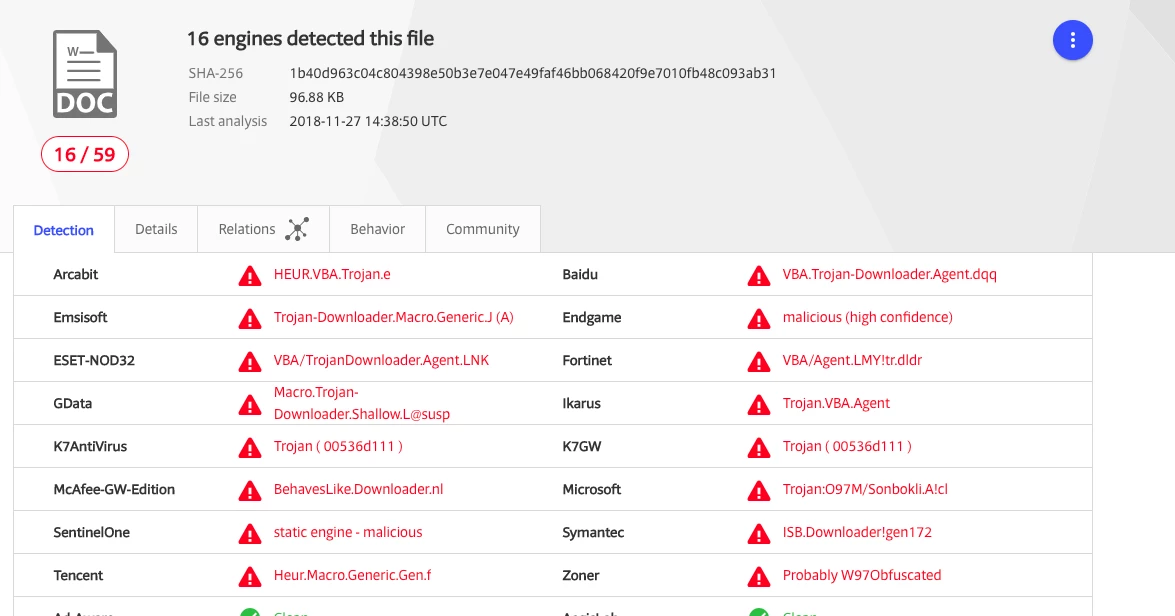Image resolution: width=1175 pixels, height=616 pixels.
Task: Open the Relations tab
Action: (x=263, y=229)
